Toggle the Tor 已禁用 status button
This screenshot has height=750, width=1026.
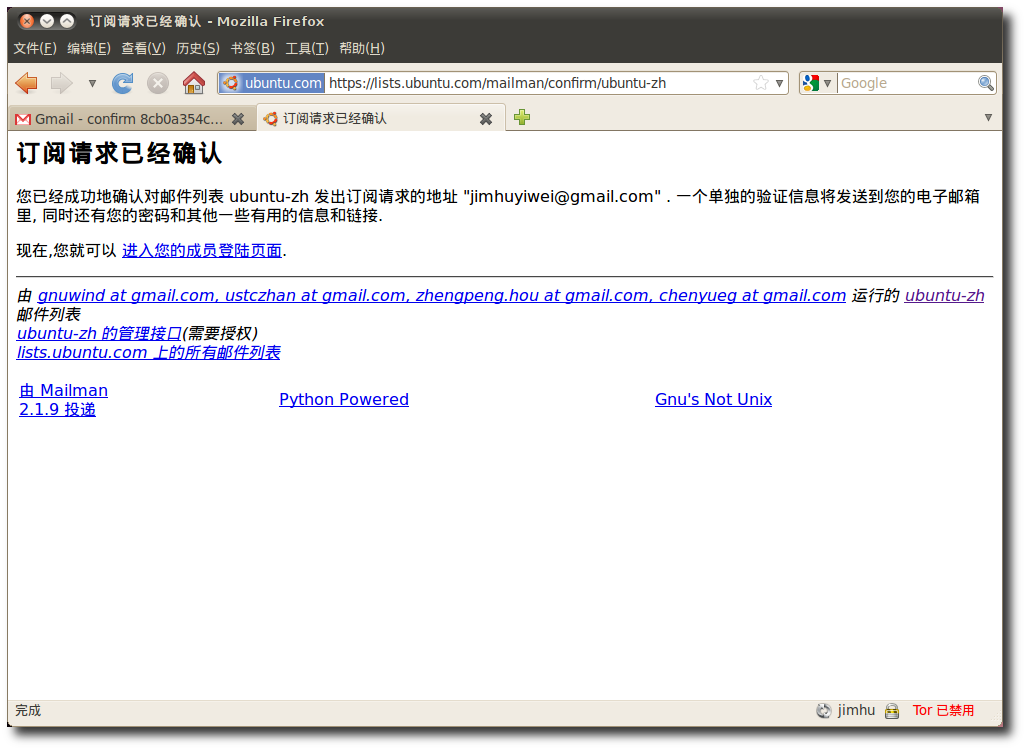tap(943, 711)
